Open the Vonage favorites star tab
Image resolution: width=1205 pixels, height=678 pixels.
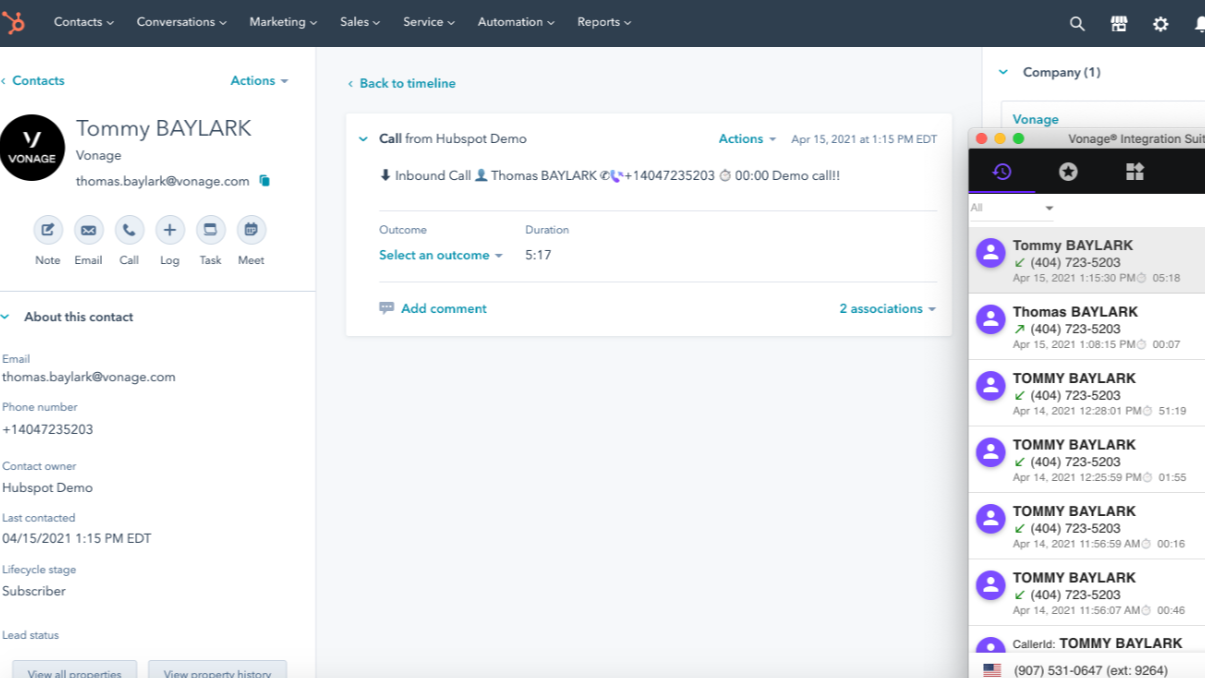[x=1068, y=172]
